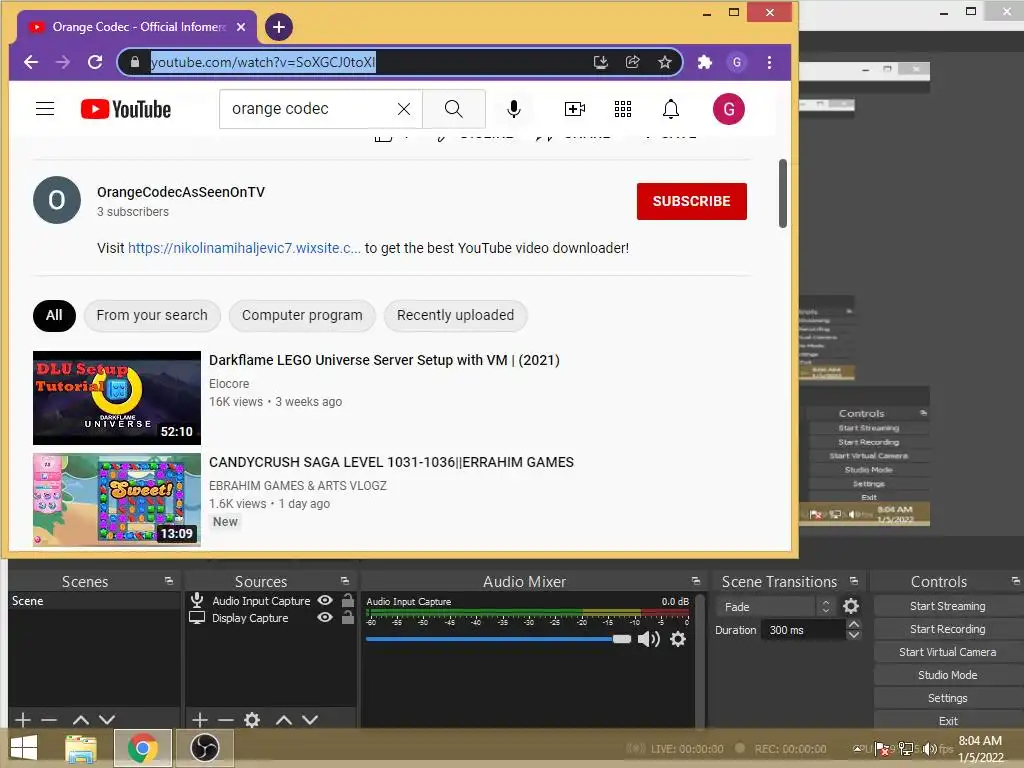The height and width of the screenshot is (768, 1024).
Task: Open Darkflame LEGO Universe video thumbnail
Action: (x=117, y=398)
